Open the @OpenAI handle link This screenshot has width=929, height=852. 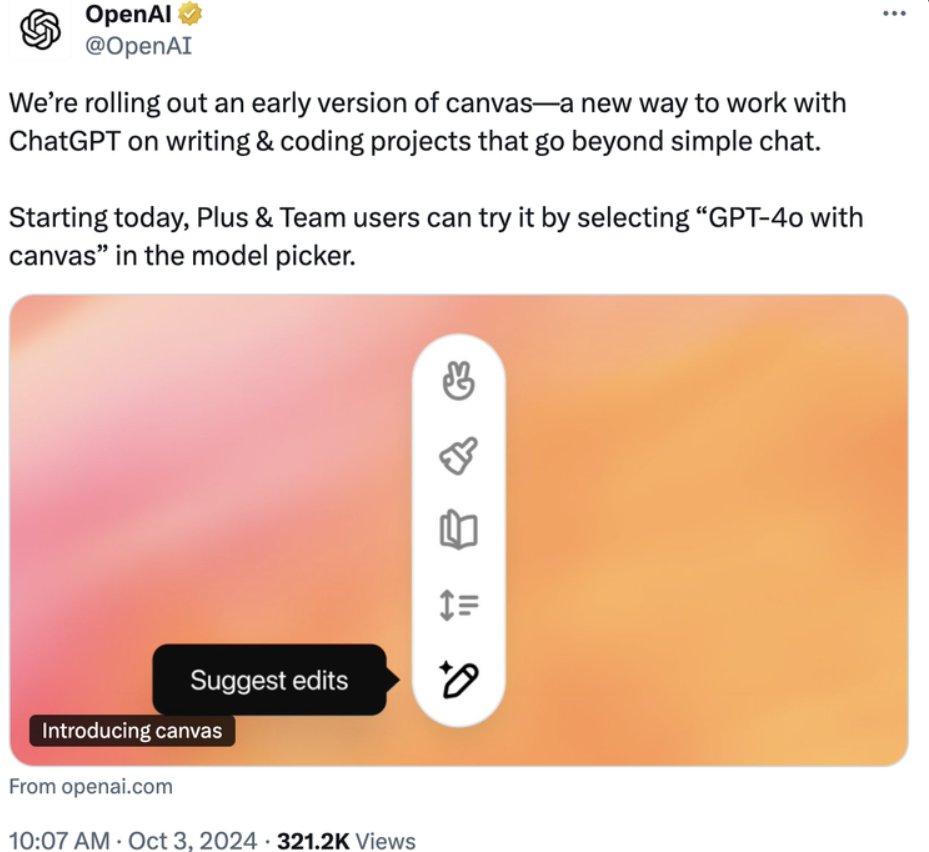tap(138, 46)
